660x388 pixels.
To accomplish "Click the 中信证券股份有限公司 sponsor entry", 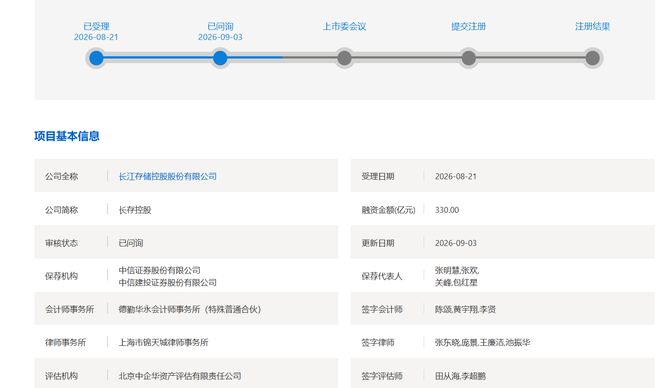I will tap(160, 270).
